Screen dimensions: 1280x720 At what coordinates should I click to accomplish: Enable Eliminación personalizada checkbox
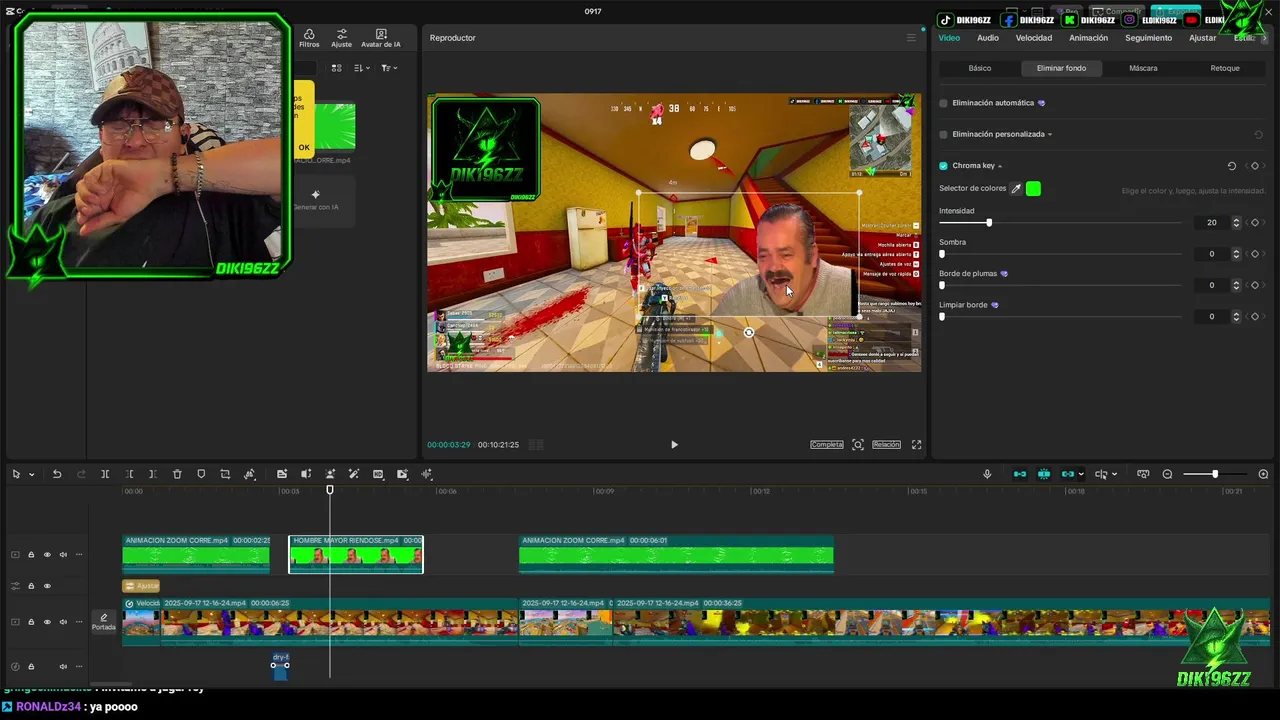pos(943,134)
